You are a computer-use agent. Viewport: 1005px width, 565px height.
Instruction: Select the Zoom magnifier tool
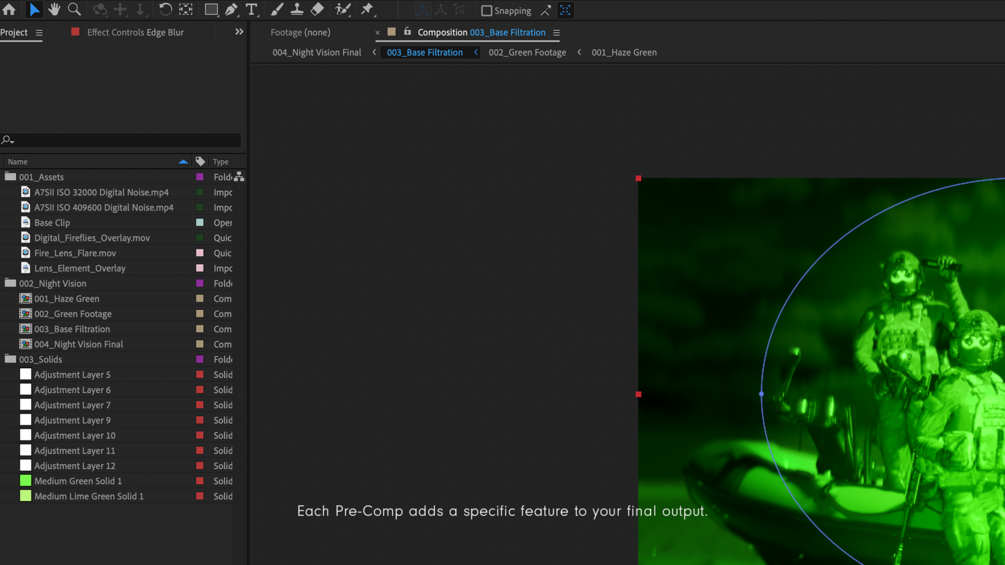[74, 10]
